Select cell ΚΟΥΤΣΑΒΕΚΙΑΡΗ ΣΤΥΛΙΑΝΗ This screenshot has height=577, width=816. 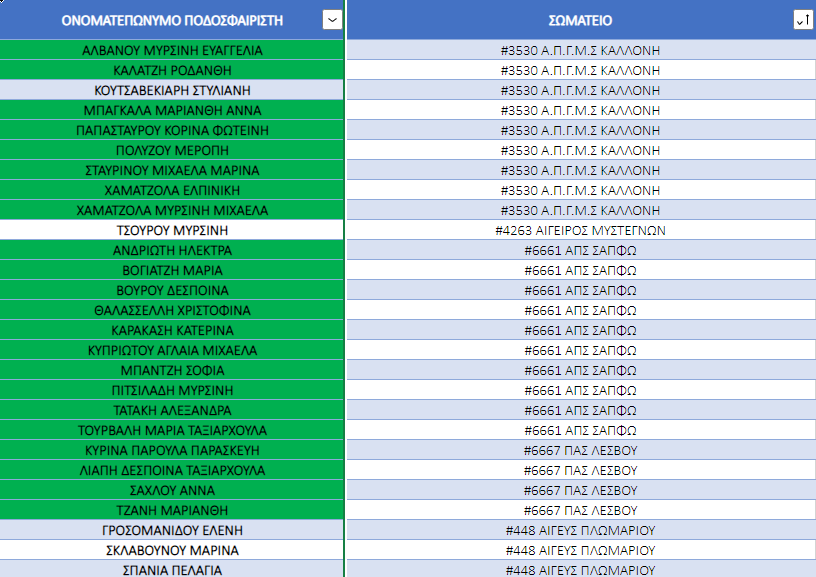(x=172, y=91)
